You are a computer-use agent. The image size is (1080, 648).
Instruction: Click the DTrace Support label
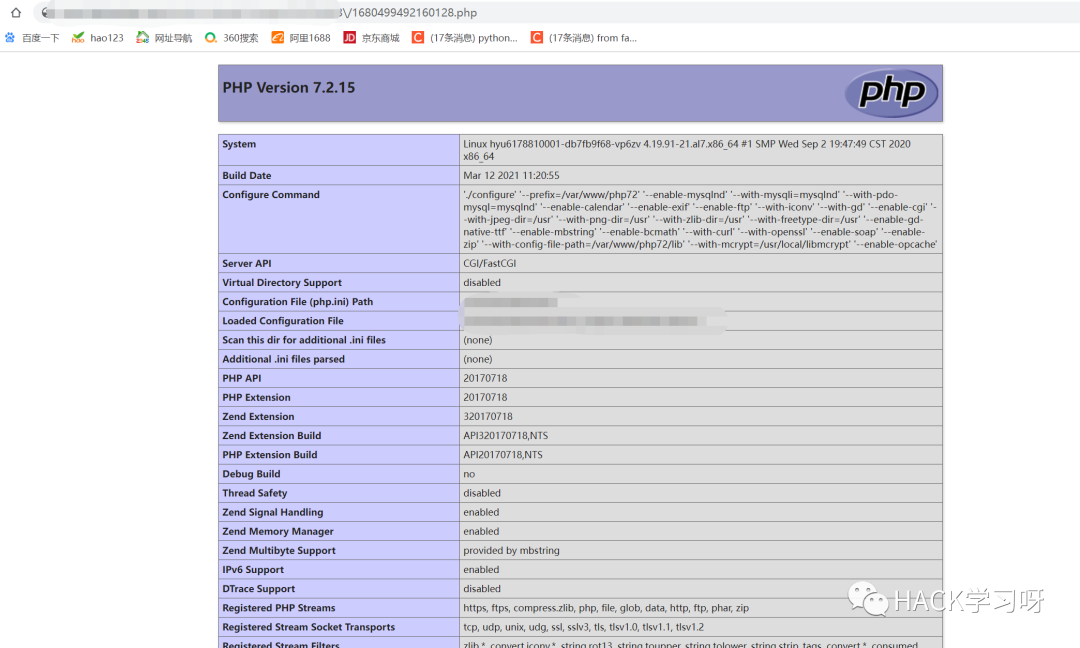pyautogui.click(x=258, y=589)
